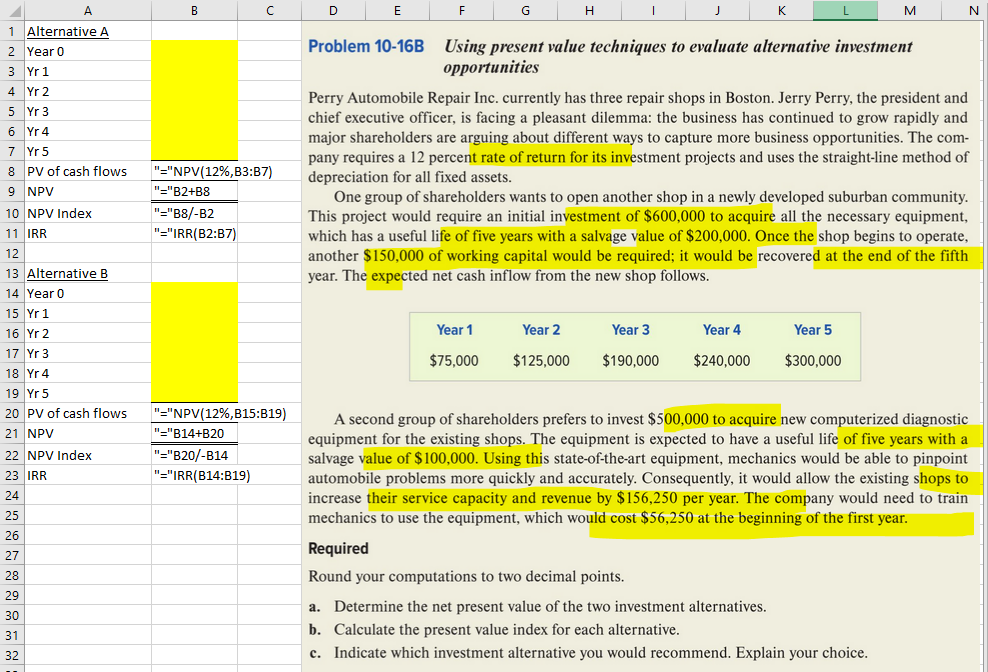Click the $190,000 value under Year 3

point(631,361)
